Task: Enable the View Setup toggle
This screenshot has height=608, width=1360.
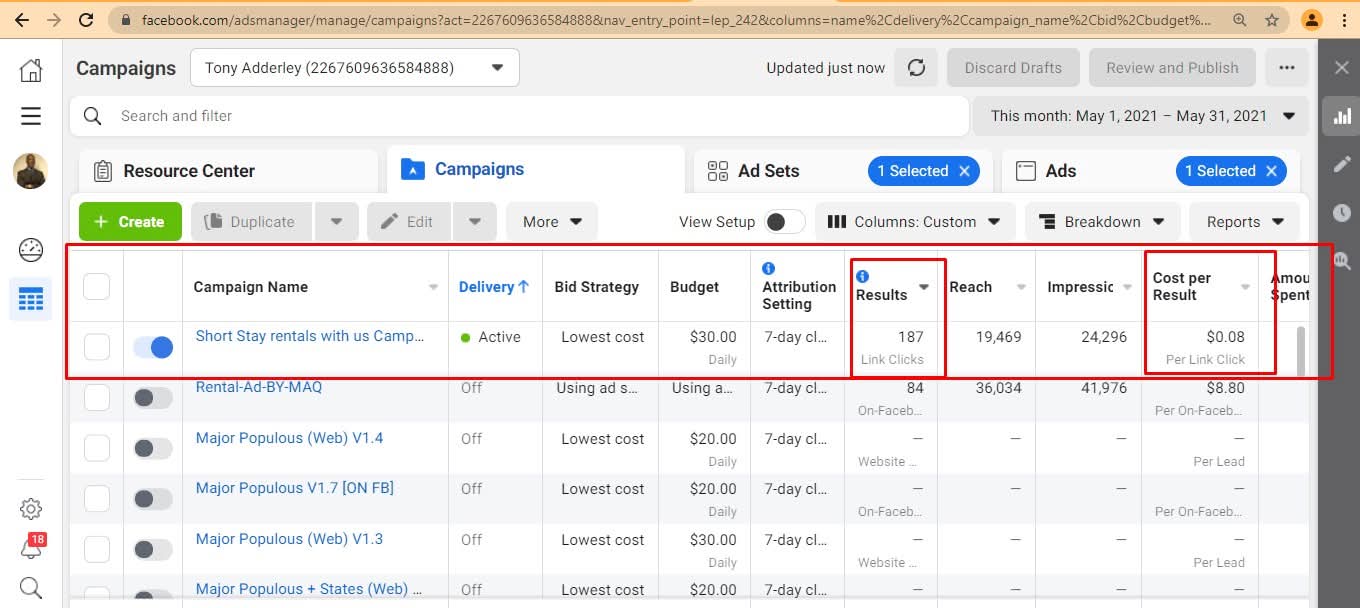Action: click(784, 222)
